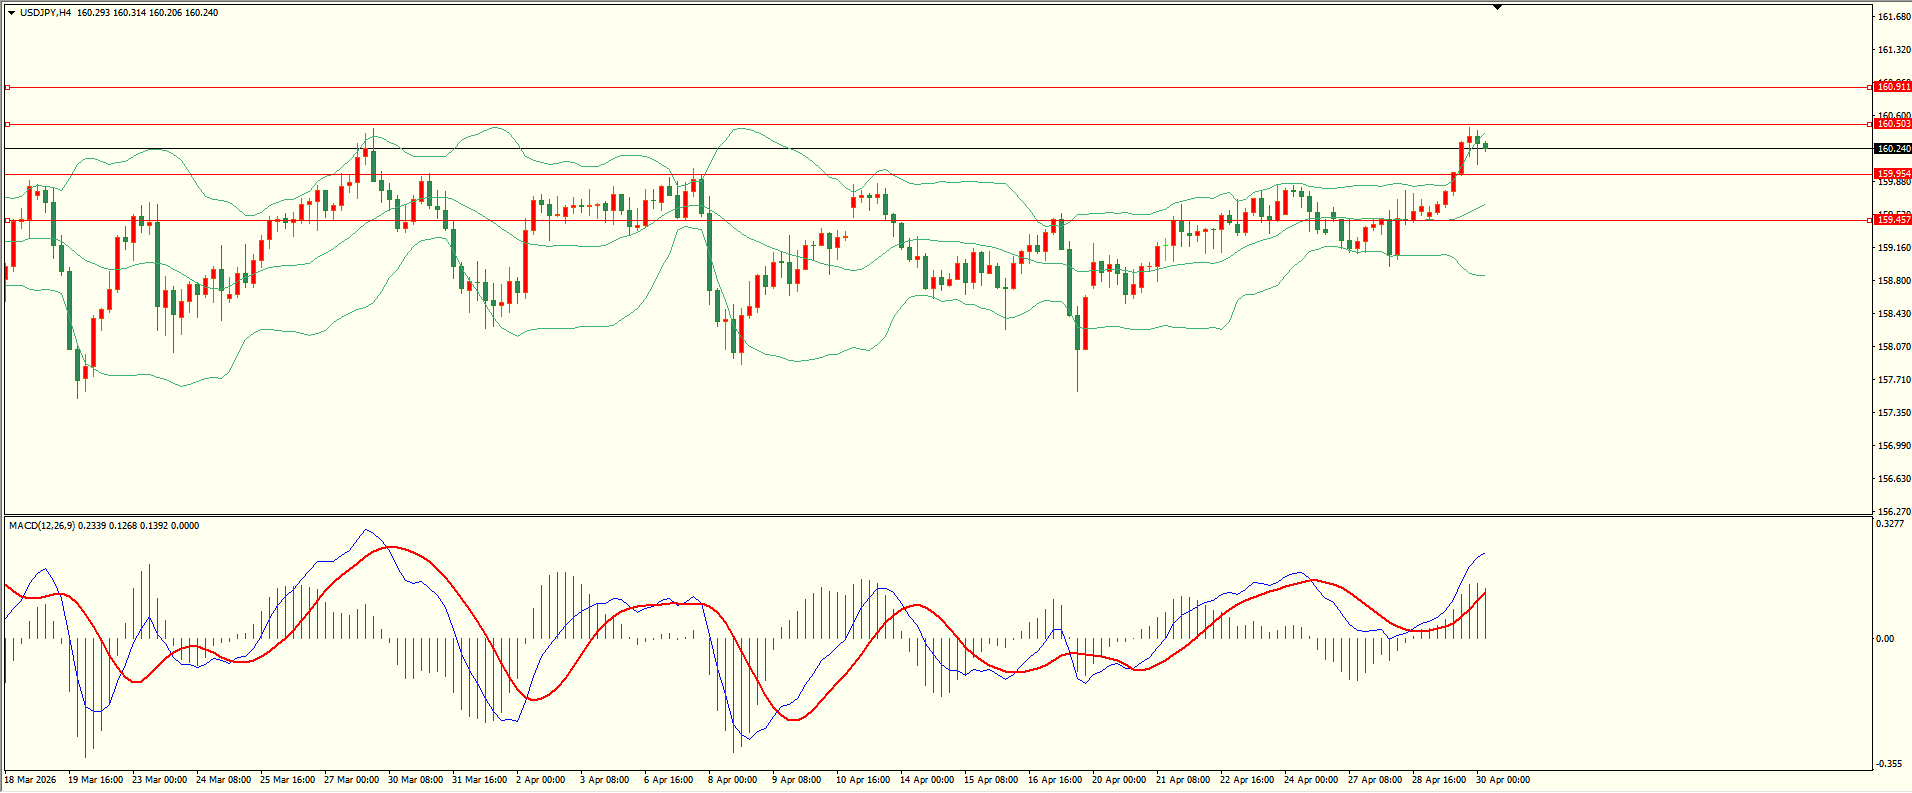Select the 8 Apr 00:00 time axis label
This screenshot has width=1912, height=793.
pos(733,780)
